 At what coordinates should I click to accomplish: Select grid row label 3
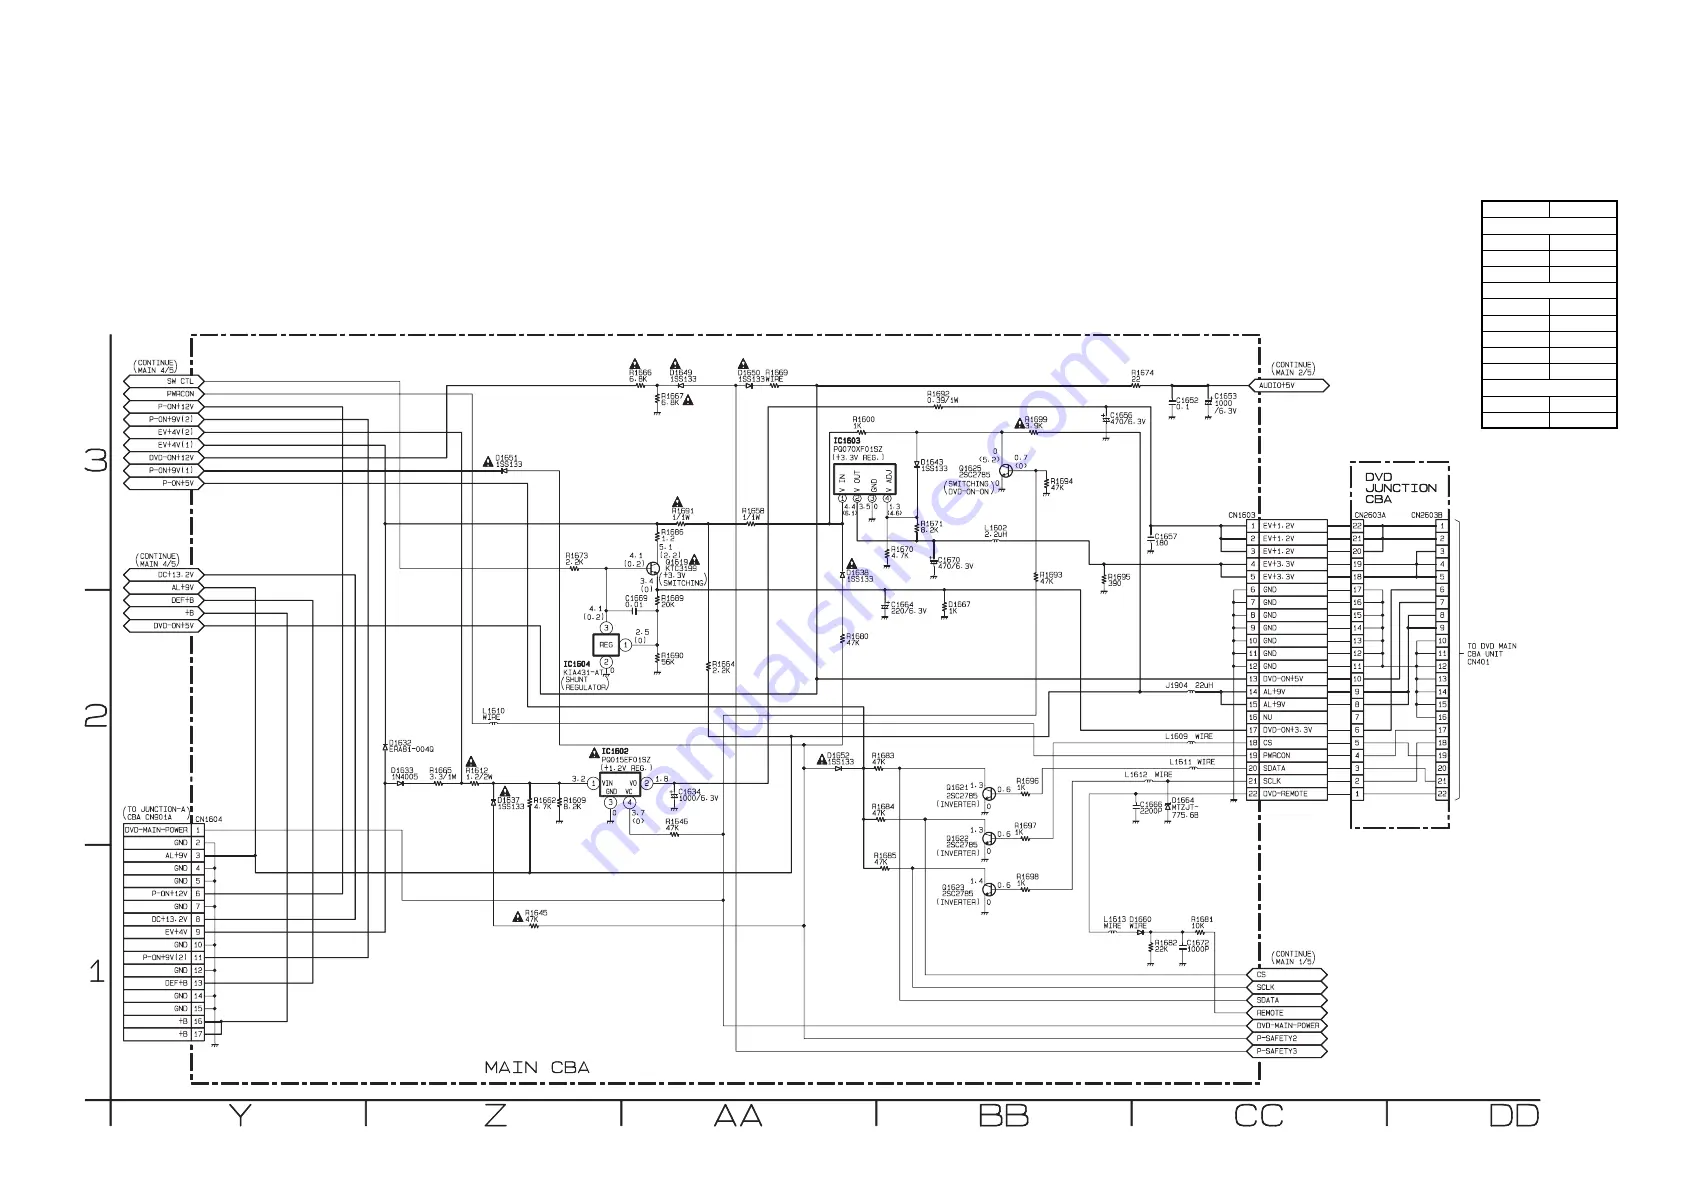point(96,460)
